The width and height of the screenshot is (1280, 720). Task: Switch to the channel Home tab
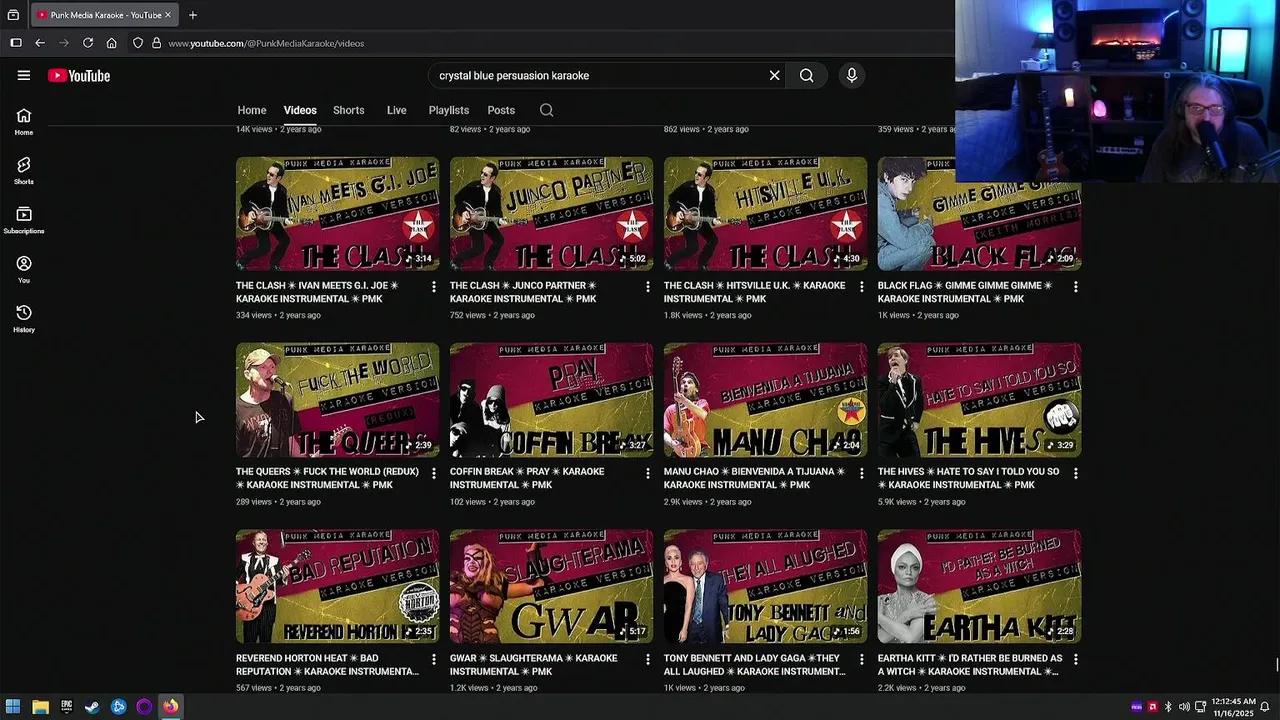tap(252, 110)
